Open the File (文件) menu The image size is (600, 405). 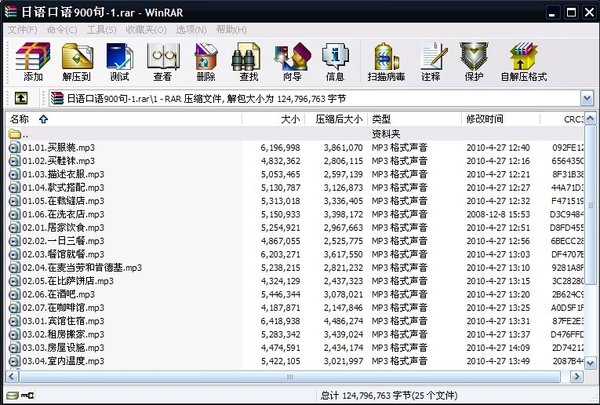(x=22, y=29)
